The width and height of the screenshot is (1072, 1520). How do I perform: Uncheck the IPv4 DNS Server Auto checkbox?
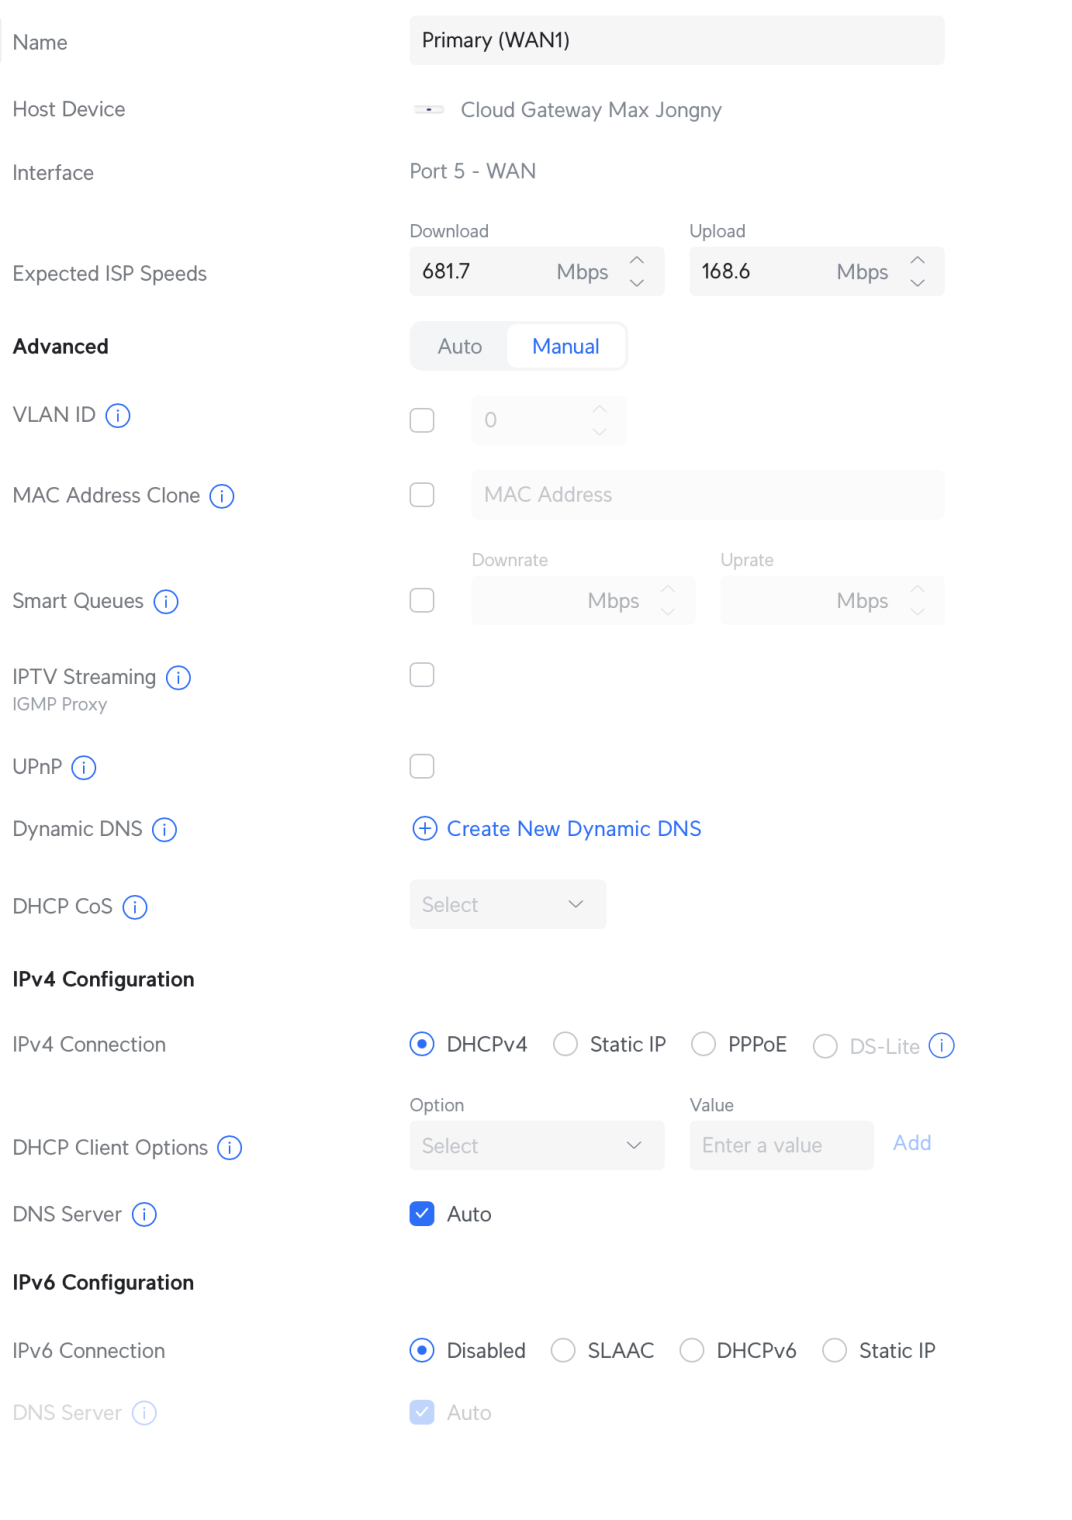pyautogui.click(x=422, y=1214)
